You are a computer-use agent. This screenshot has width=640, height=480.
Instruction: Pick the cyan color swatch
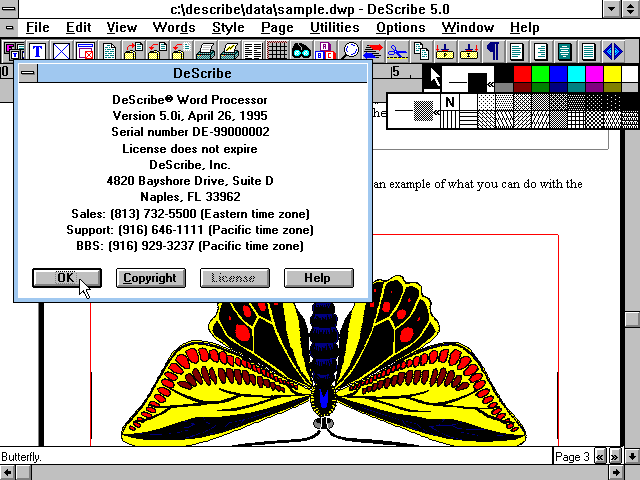pos(576,74)
